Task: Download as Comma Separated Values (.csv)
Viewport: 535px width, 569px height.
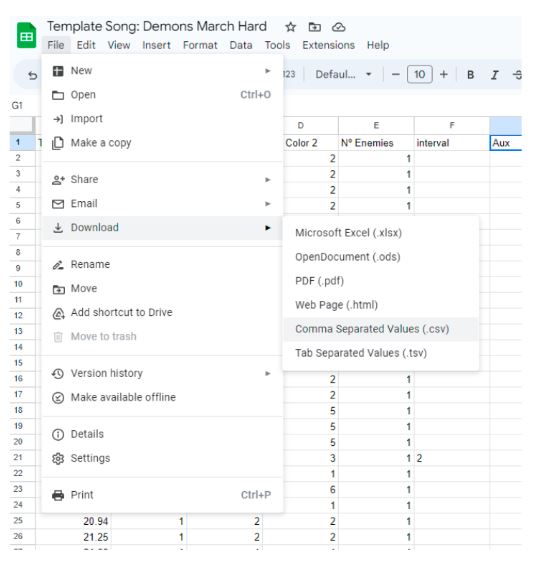Action: point(372,329)
